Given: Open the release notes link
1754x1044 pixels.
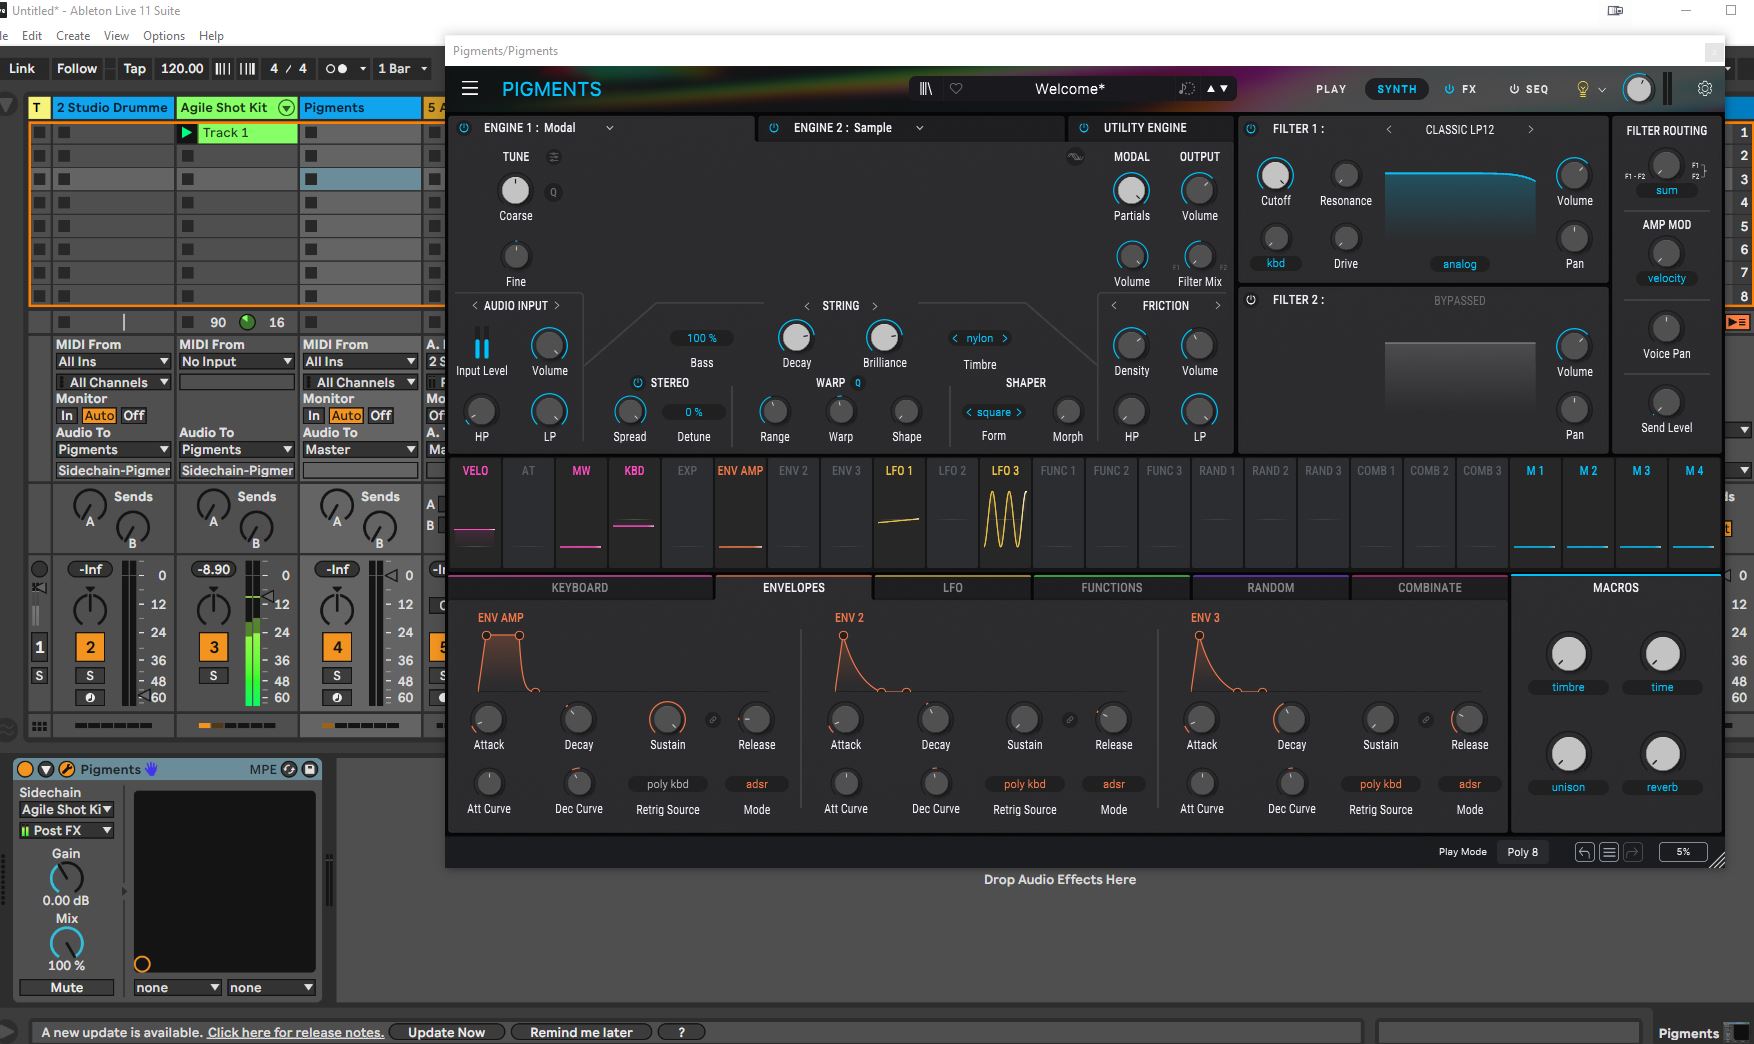Looking at the screenshot, I should click(295, 1032).
